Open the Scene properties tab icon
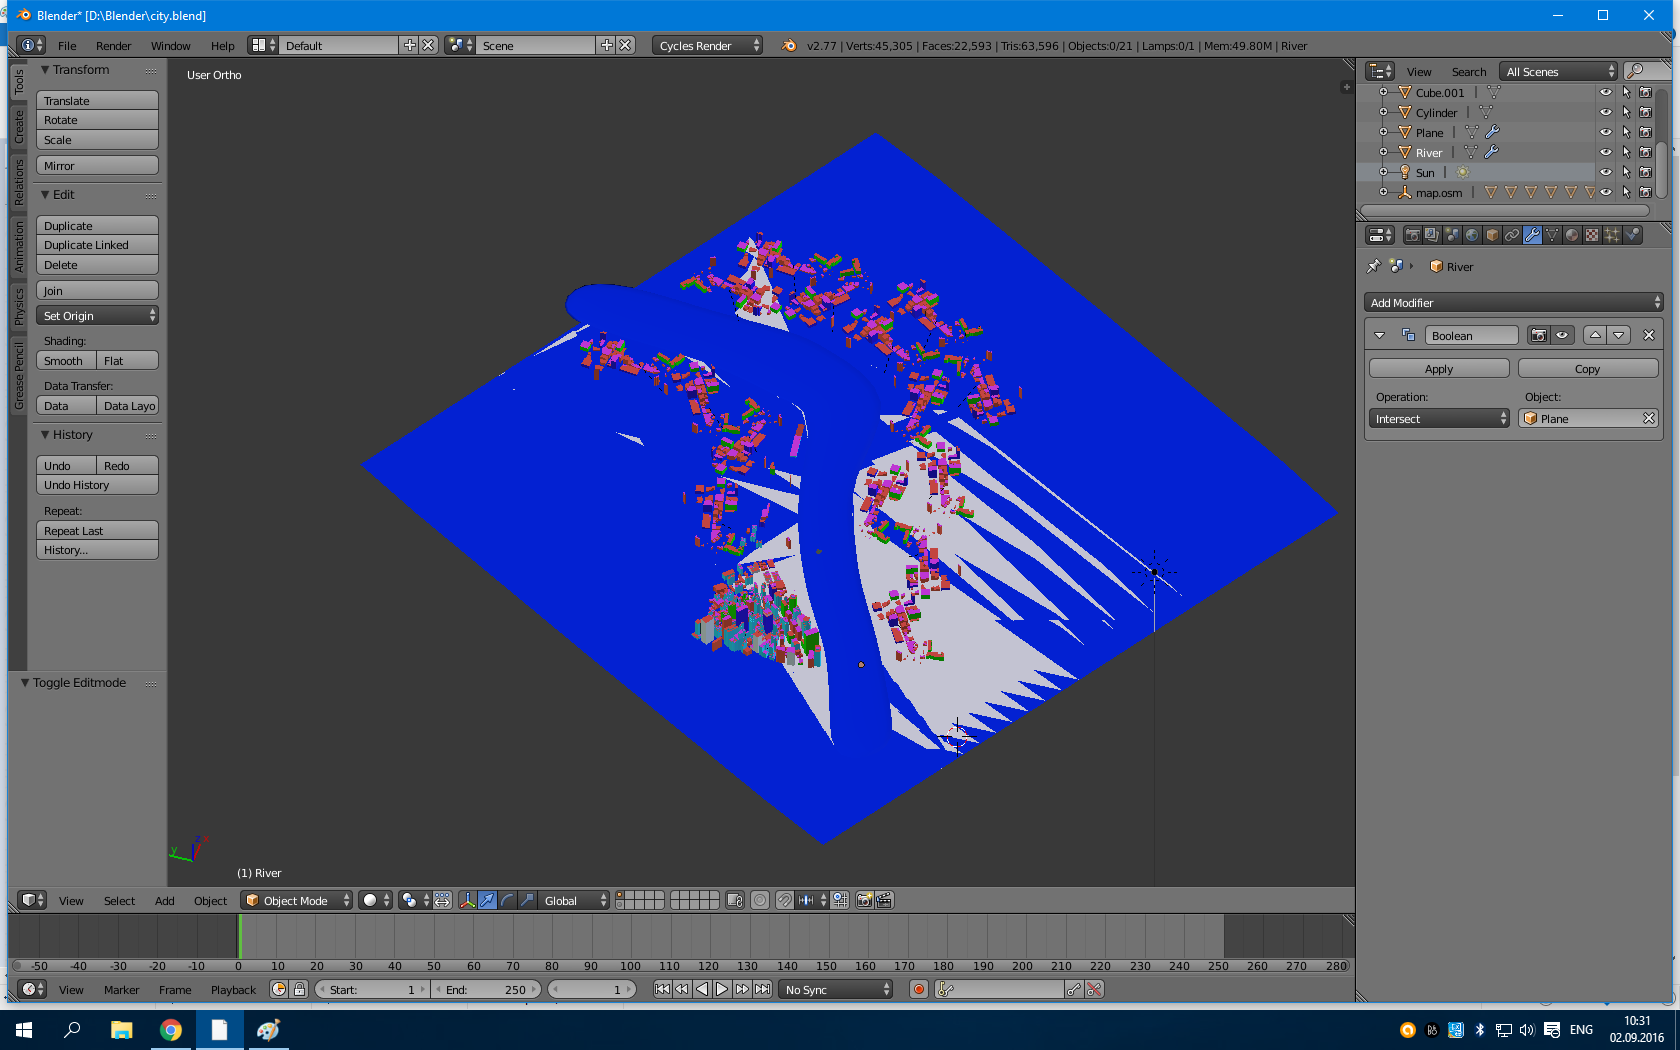This screenshot has width=1680, height=1050. (1452, 235)
